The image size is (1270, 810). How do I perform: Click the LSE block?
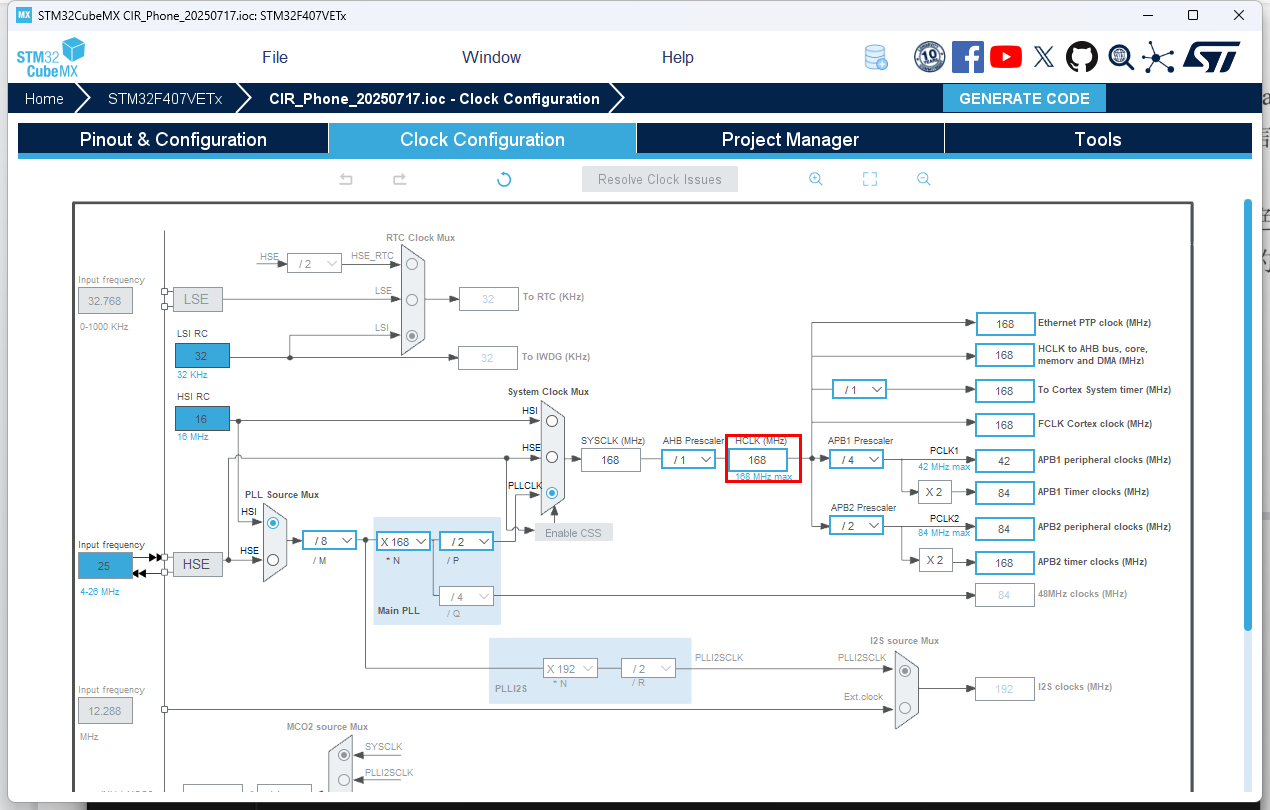click(196, 299)
